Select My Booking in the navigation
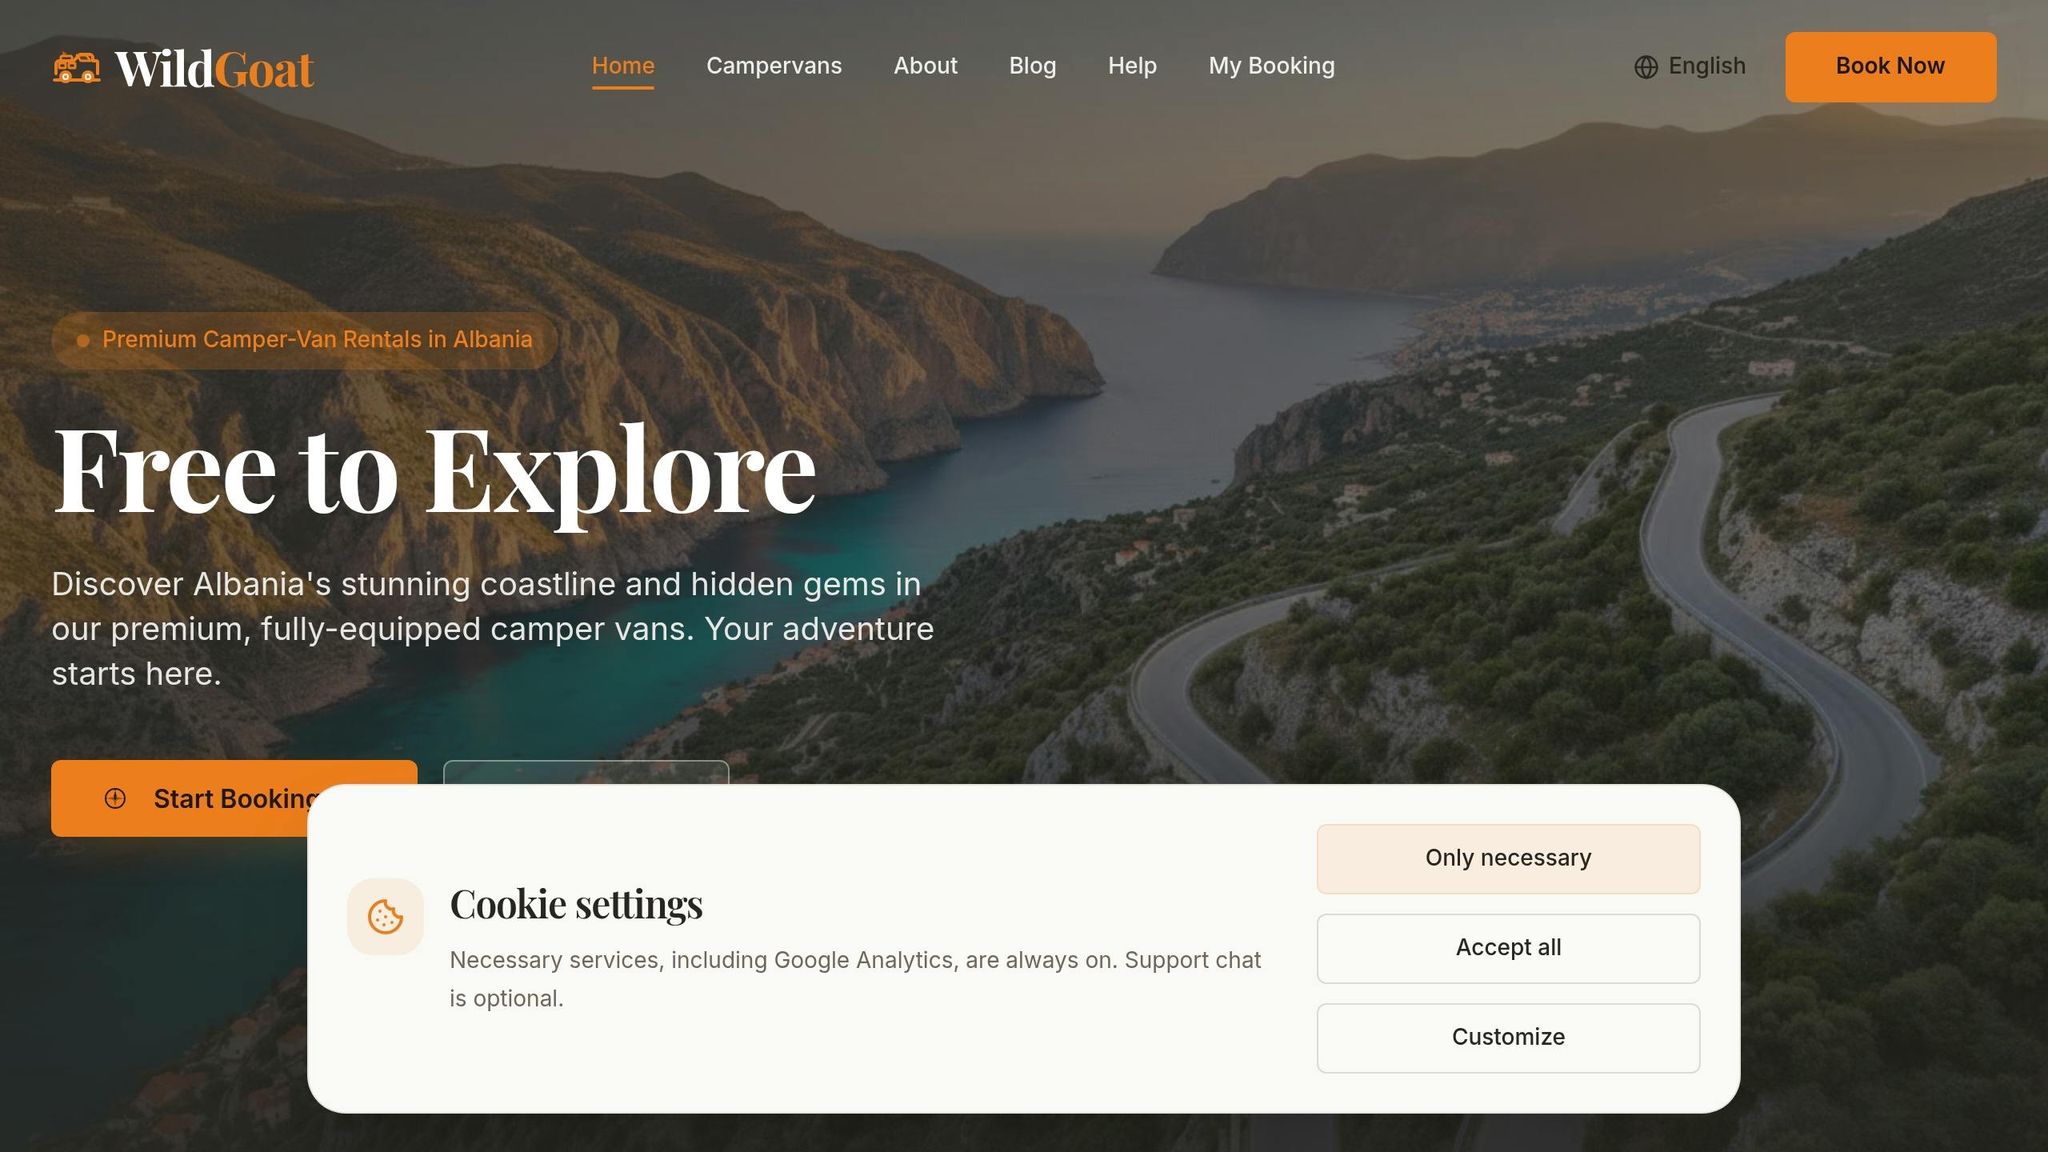Viewport: 2048px width, 1152px height. click(1271, 66)
